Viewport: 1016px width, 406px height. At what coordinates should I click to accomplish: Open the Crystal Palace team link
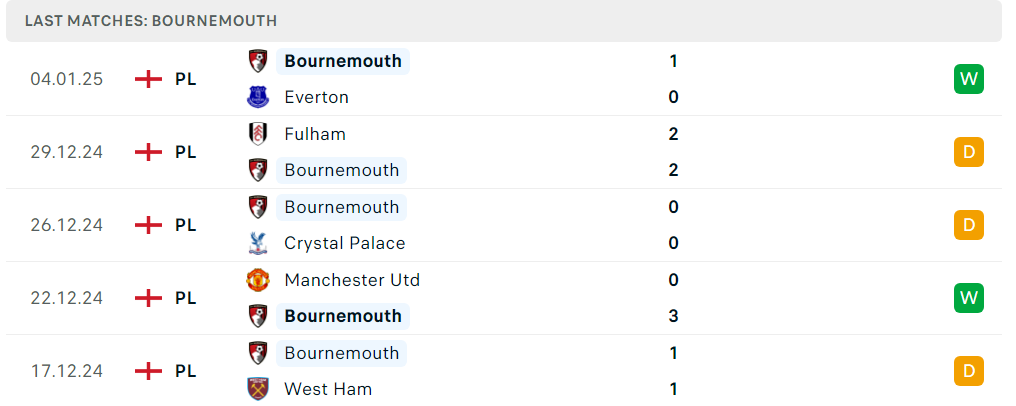[x=345, y=243]
